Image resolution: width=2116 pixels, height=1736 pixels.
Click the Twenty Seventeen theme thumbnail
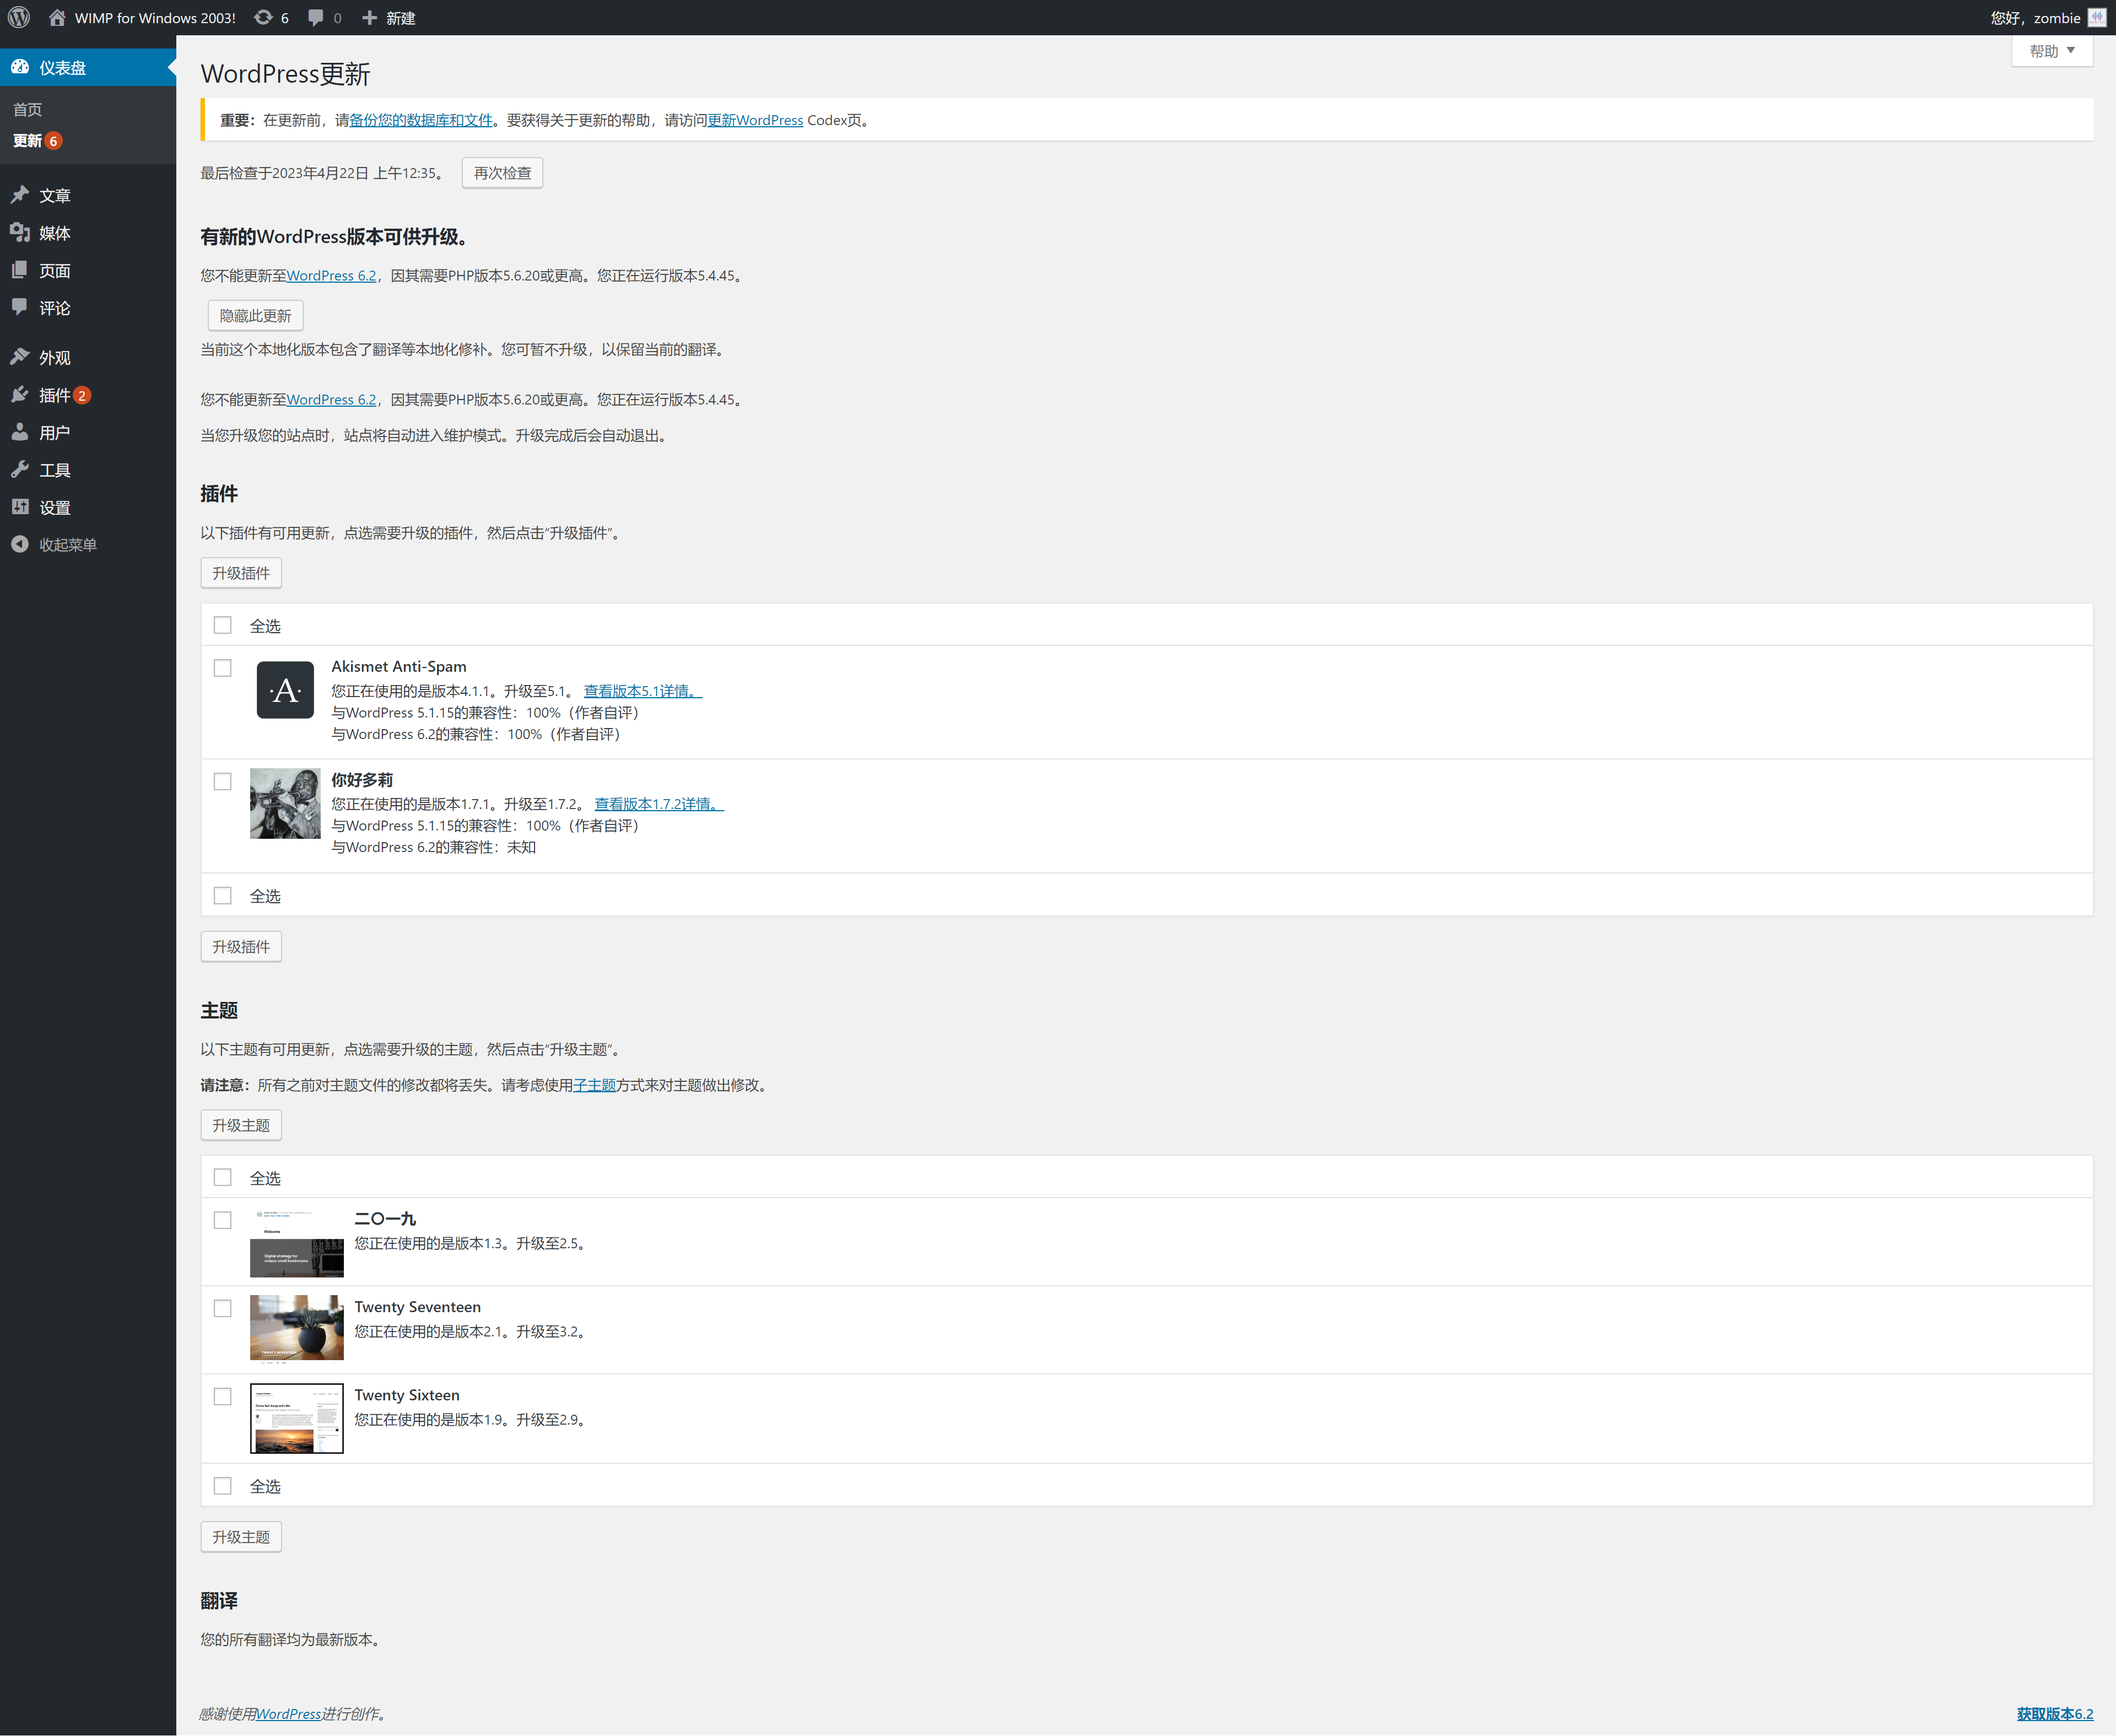tap(297, 1330)
